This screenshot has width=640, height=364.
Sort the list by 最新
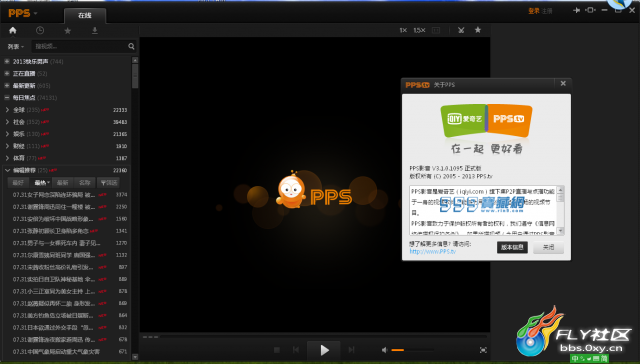click(62, 182)
